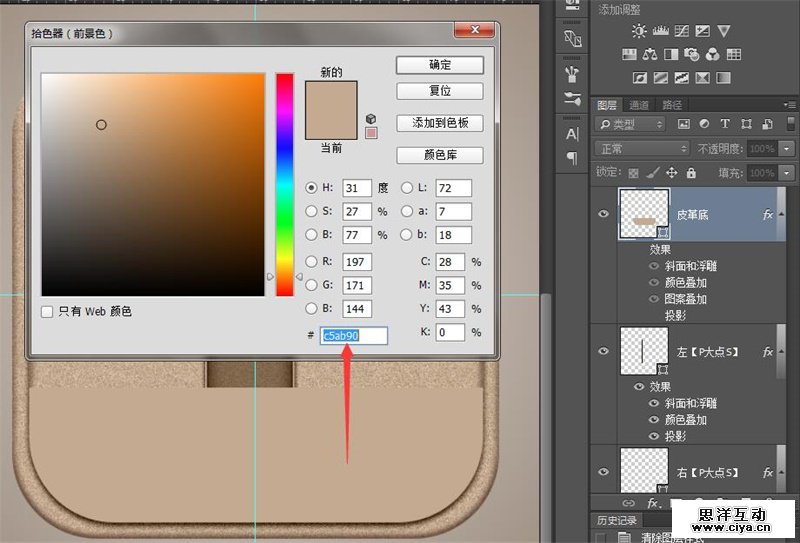Click the Brightness/Contrast adjustment sun icon
This screenshot has height=543, width=800.
click(x=639, y=31)
